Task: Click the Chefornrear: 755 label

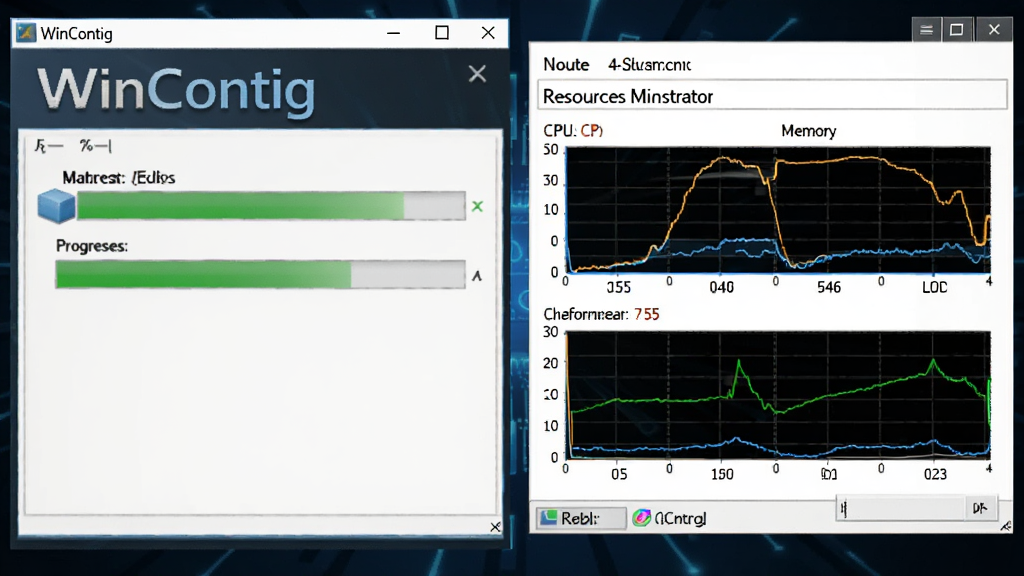Action: (601, 314)
